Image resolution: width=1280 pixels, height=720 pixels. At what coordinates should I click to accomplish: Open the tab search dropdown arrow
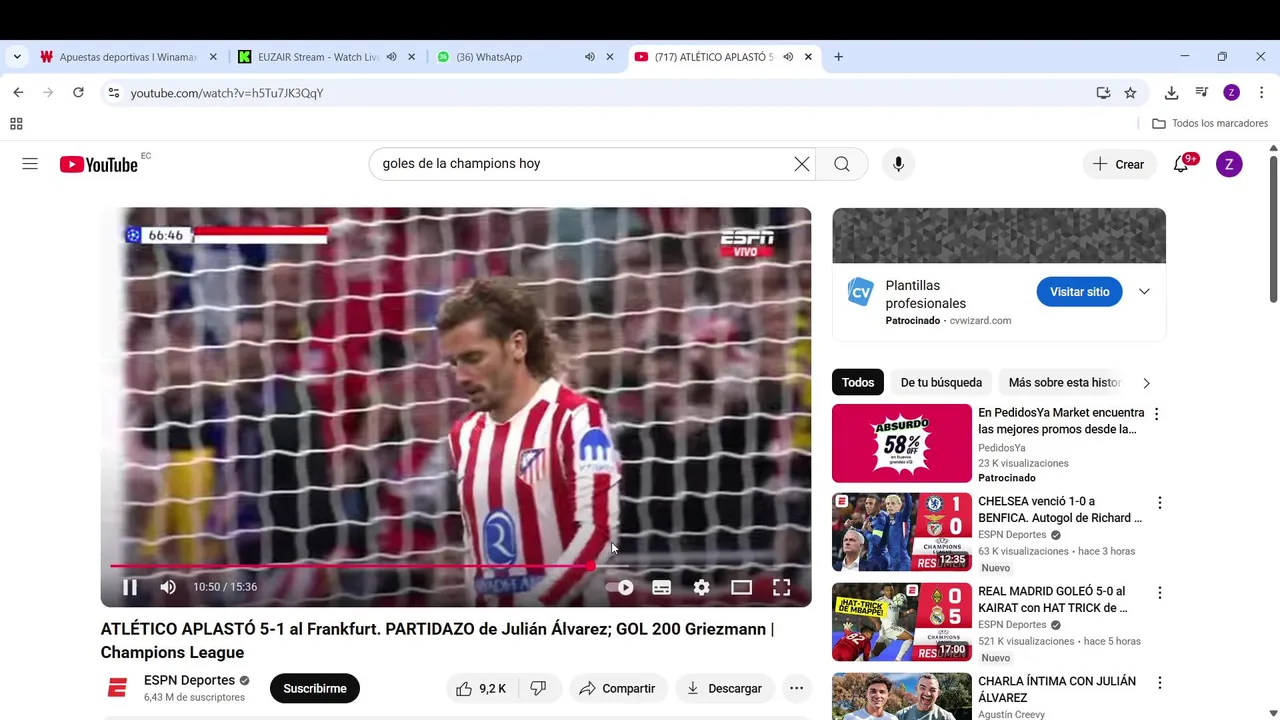pos(17,57)
